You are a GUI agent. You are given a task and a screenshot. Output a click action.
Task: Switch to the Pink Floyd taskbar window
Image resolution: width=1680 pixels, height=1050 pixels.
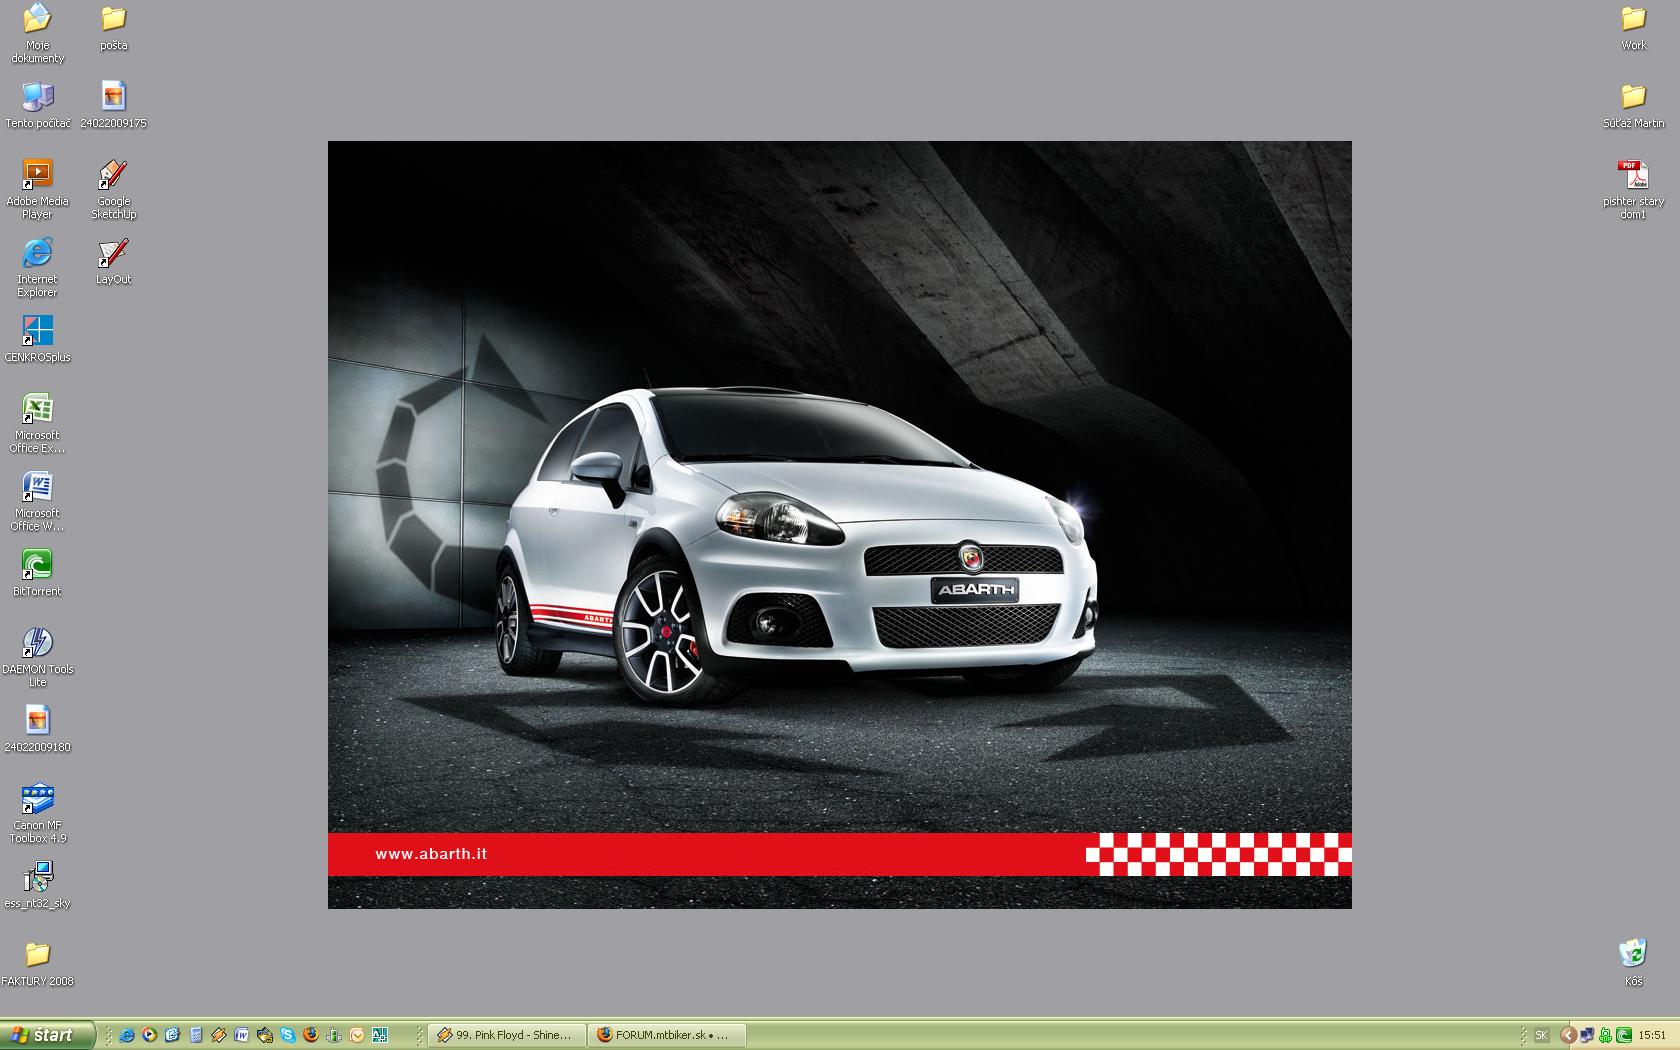click(x=507, y=1035)
